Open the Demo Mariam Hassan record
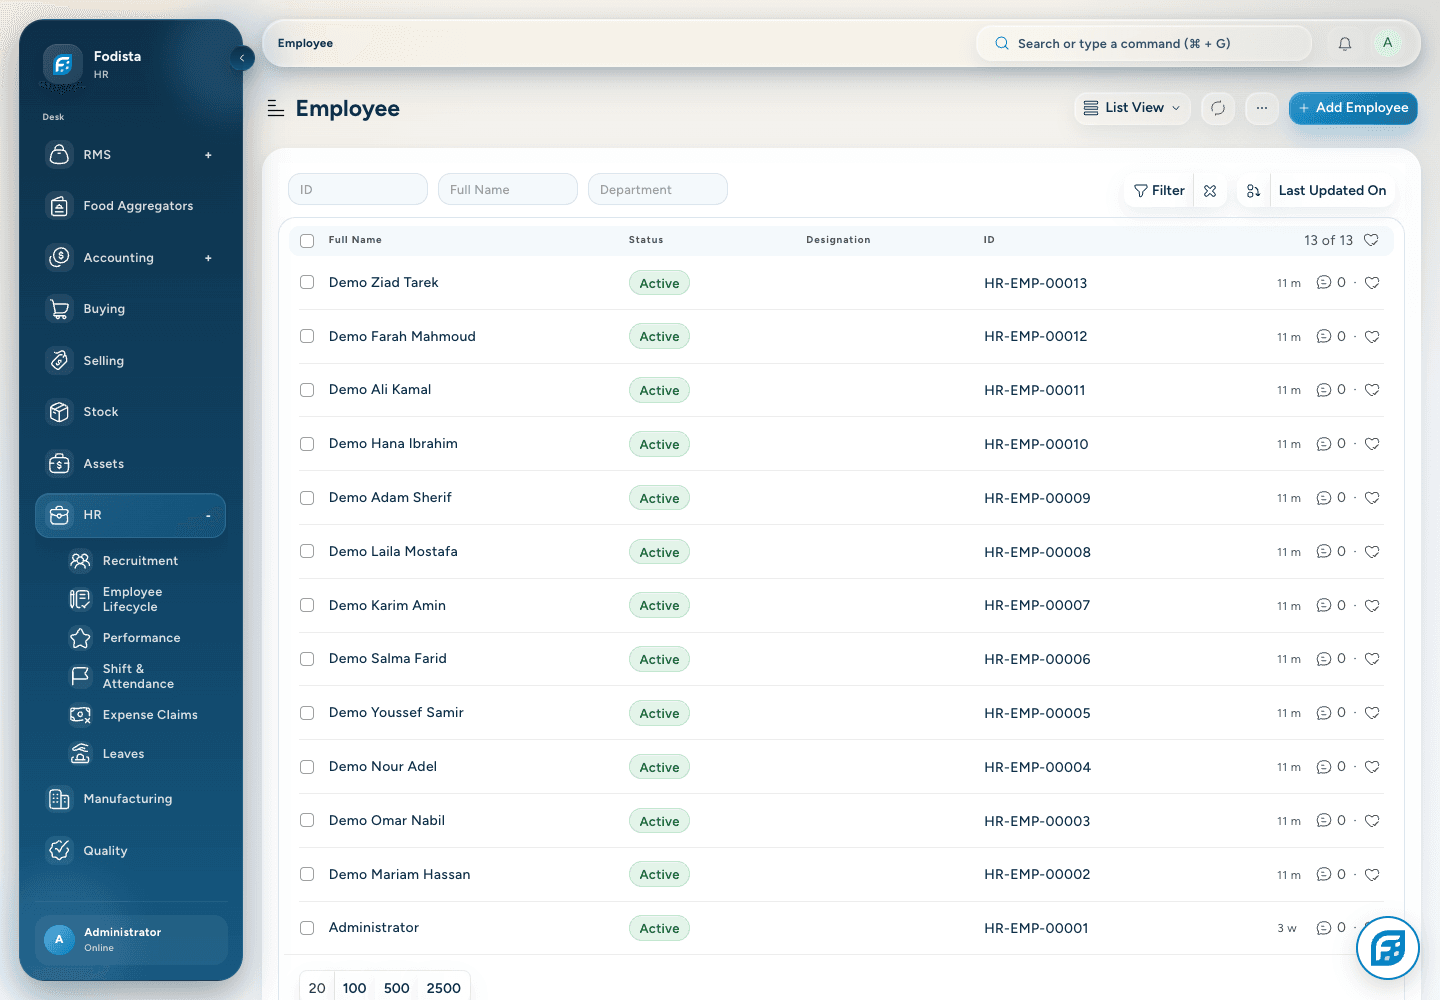 [399, 875]
